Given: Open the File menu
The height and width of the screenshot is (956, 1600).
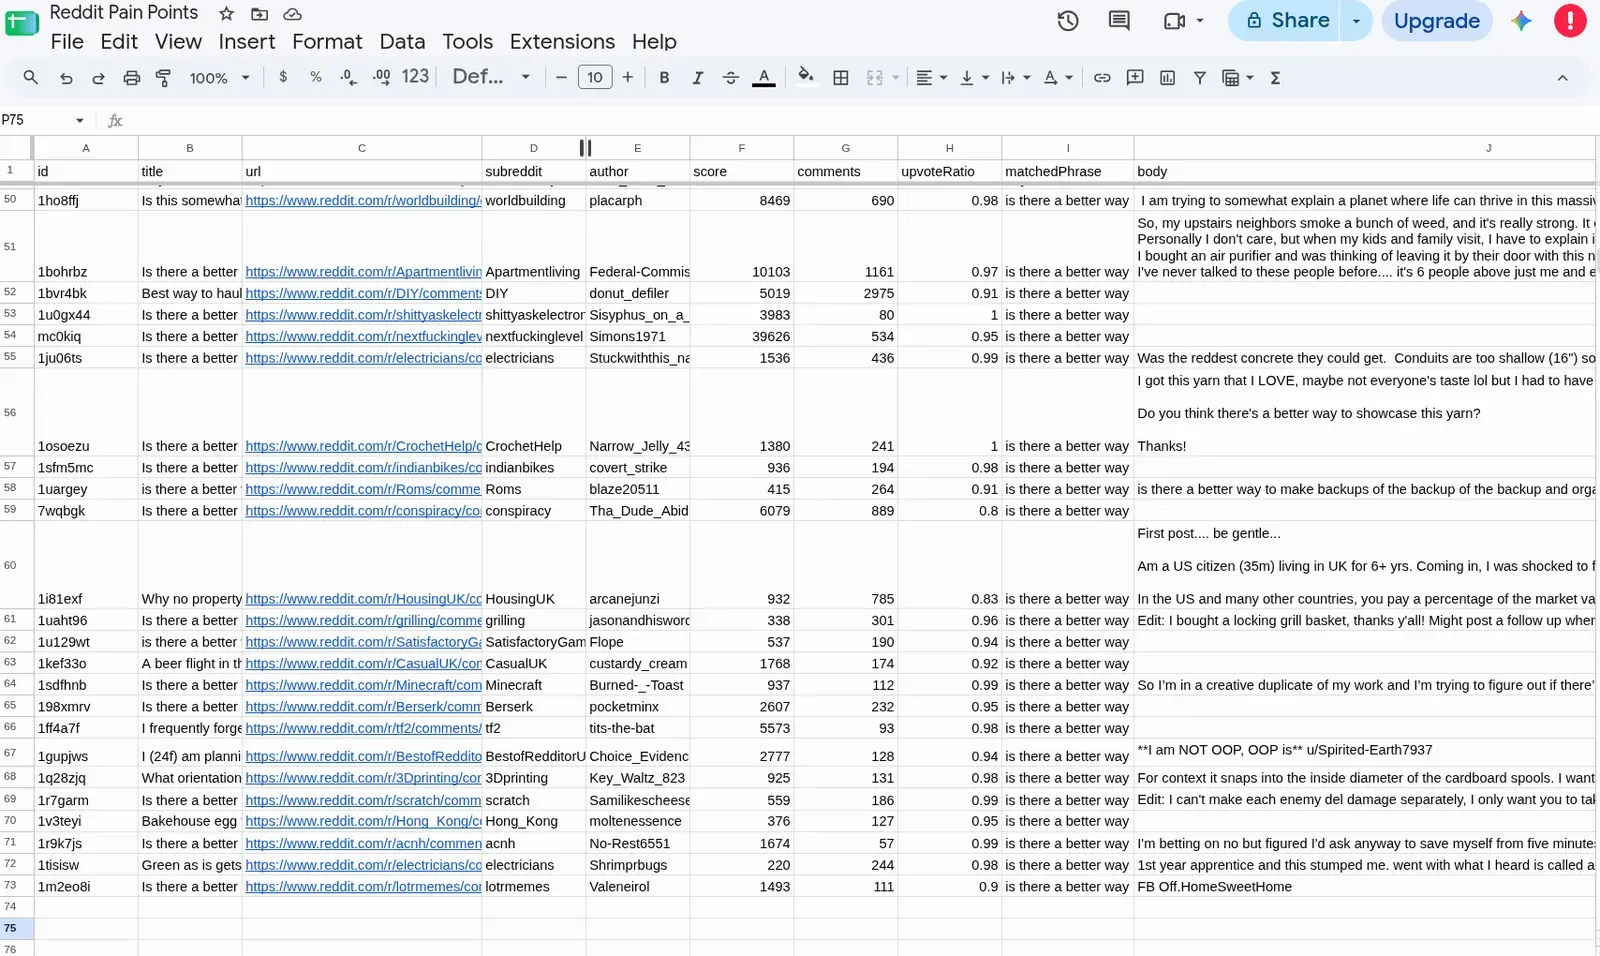Looking at the screenshot, I should pyautogui.click(x=67, y=42).
